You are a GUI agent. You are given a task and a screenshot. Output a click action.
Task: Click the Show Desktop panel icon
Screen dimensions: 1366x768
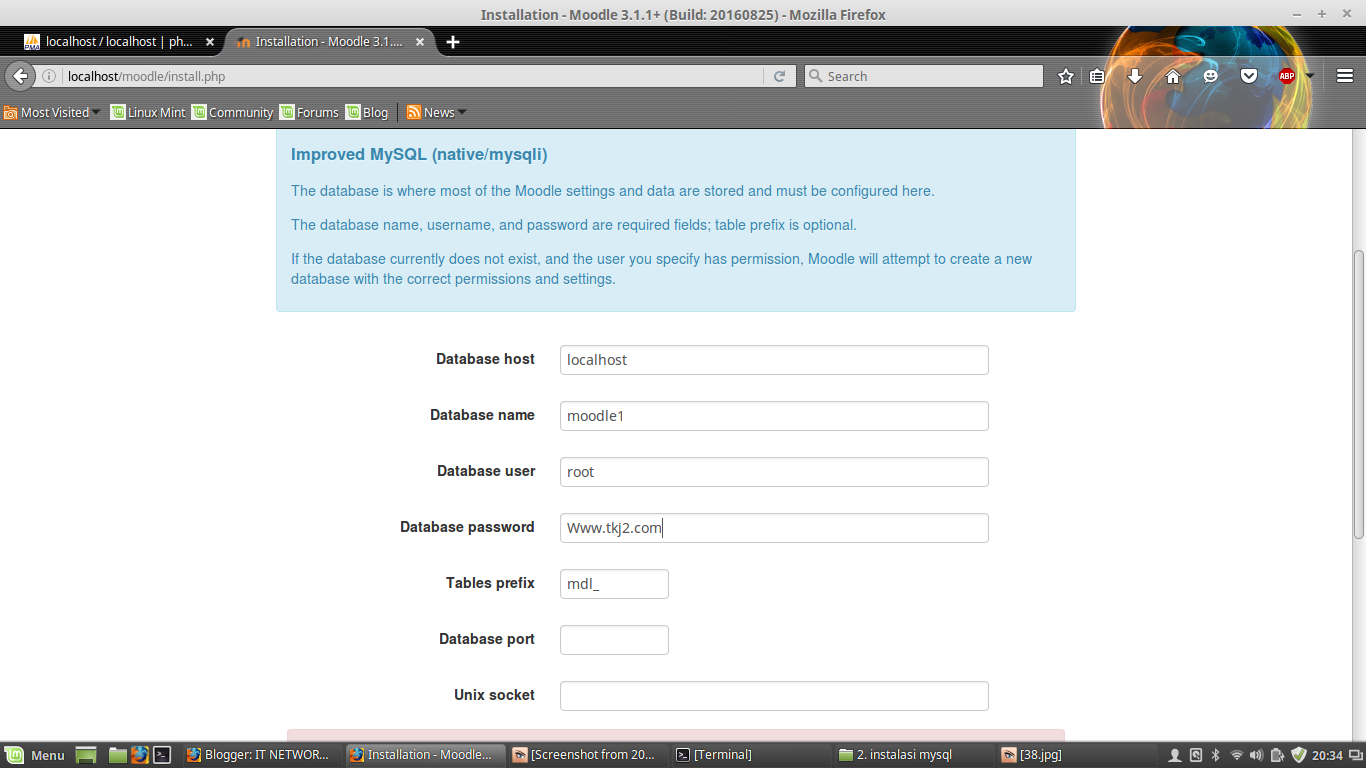point(86,755)
